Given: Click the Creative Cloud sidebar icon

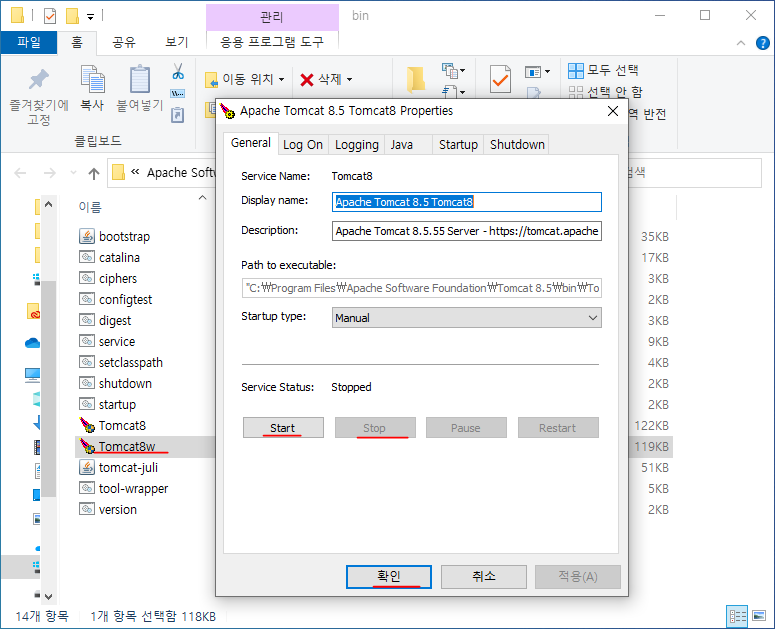Looking at the screenshot, I should tap(33, 311).
